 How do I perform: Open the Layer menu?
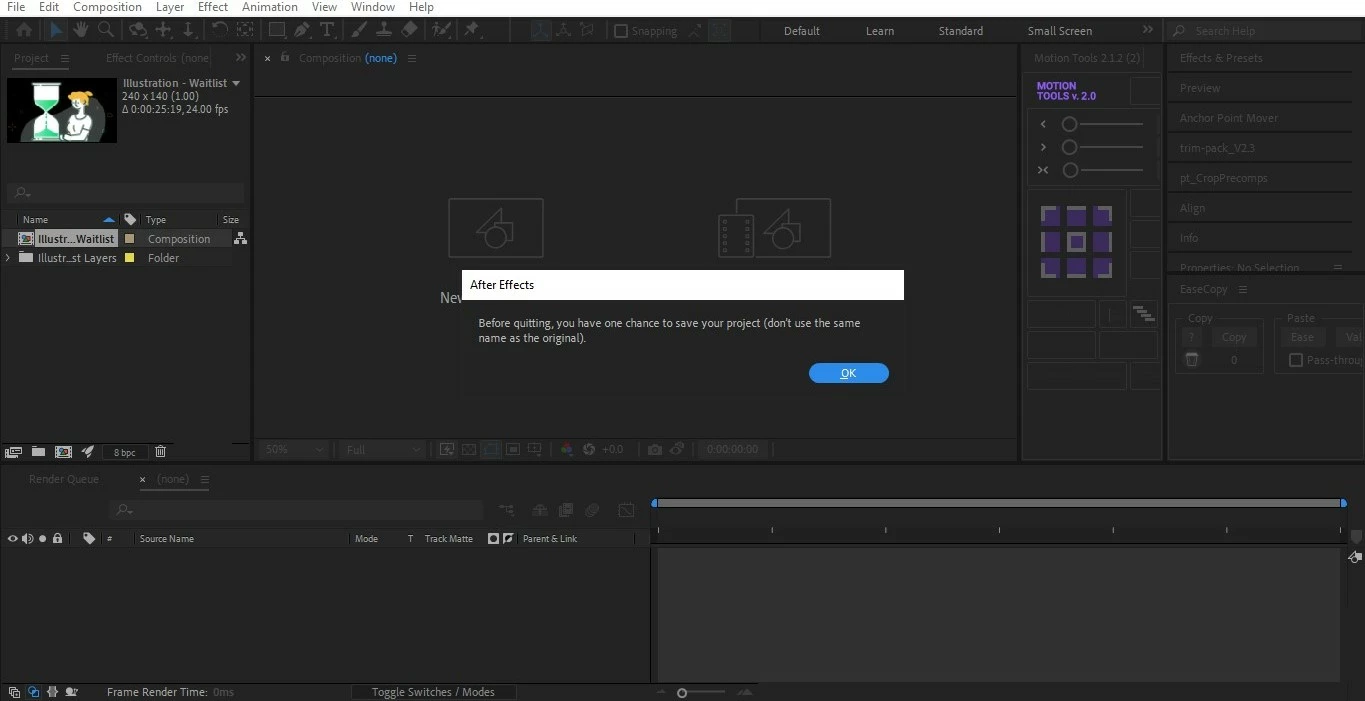click(170, 7)
